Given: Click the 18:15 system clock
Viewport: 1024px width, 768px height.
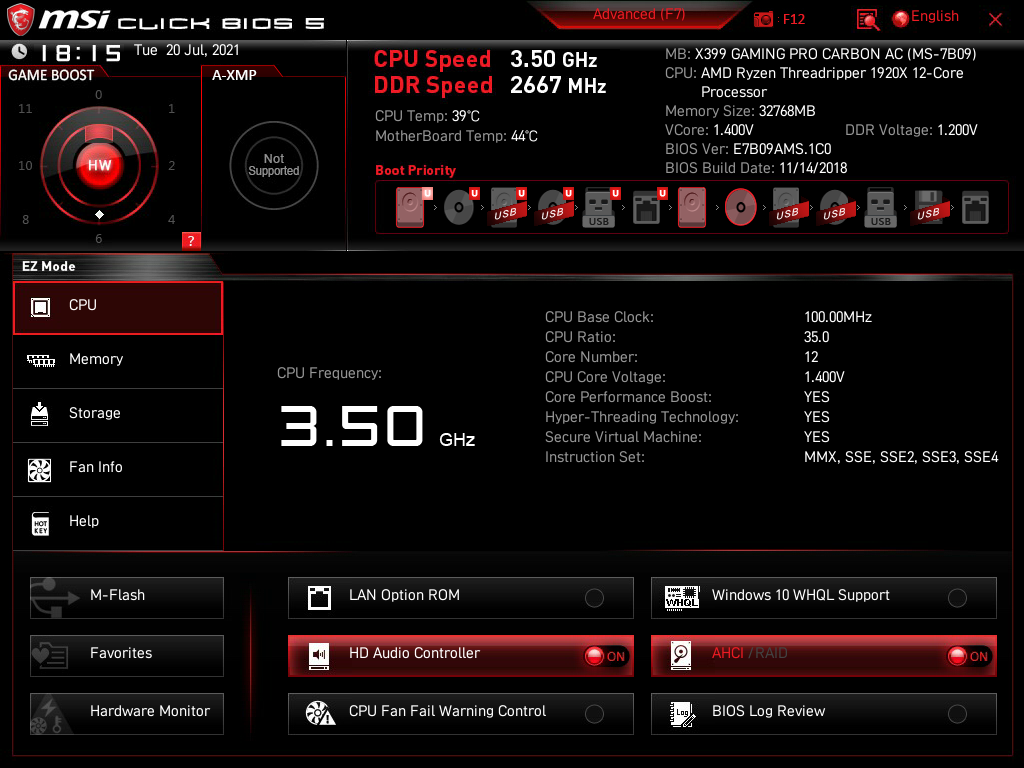Looking at the screenshot, I should pos(81,52).
